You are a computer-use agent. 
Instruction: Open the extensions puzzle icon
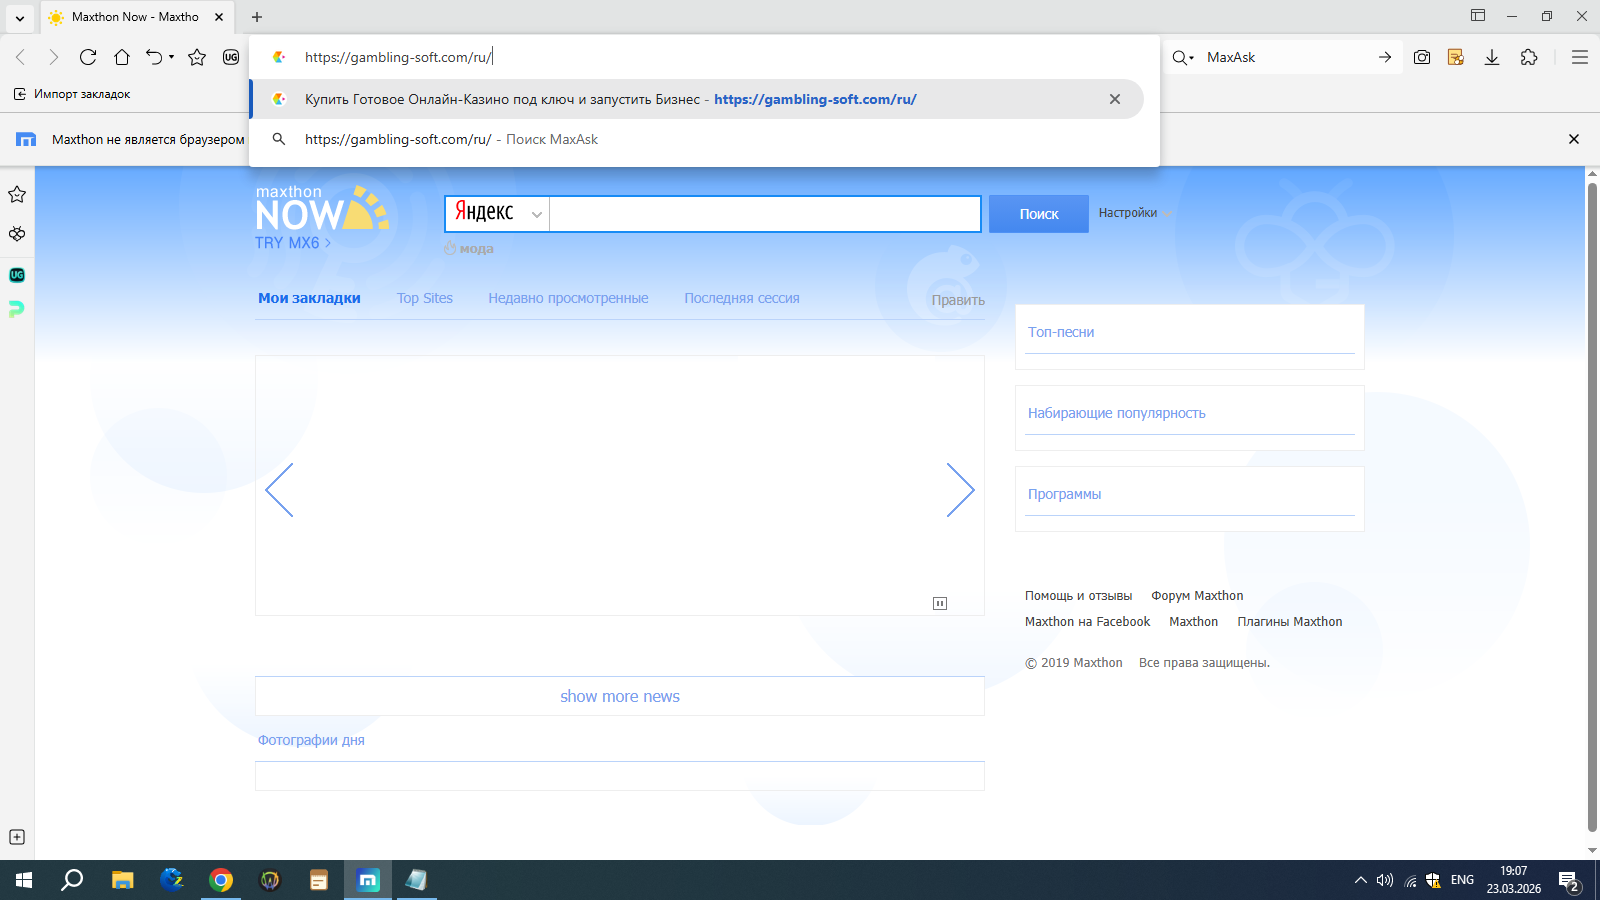[x=1529, y=57]
